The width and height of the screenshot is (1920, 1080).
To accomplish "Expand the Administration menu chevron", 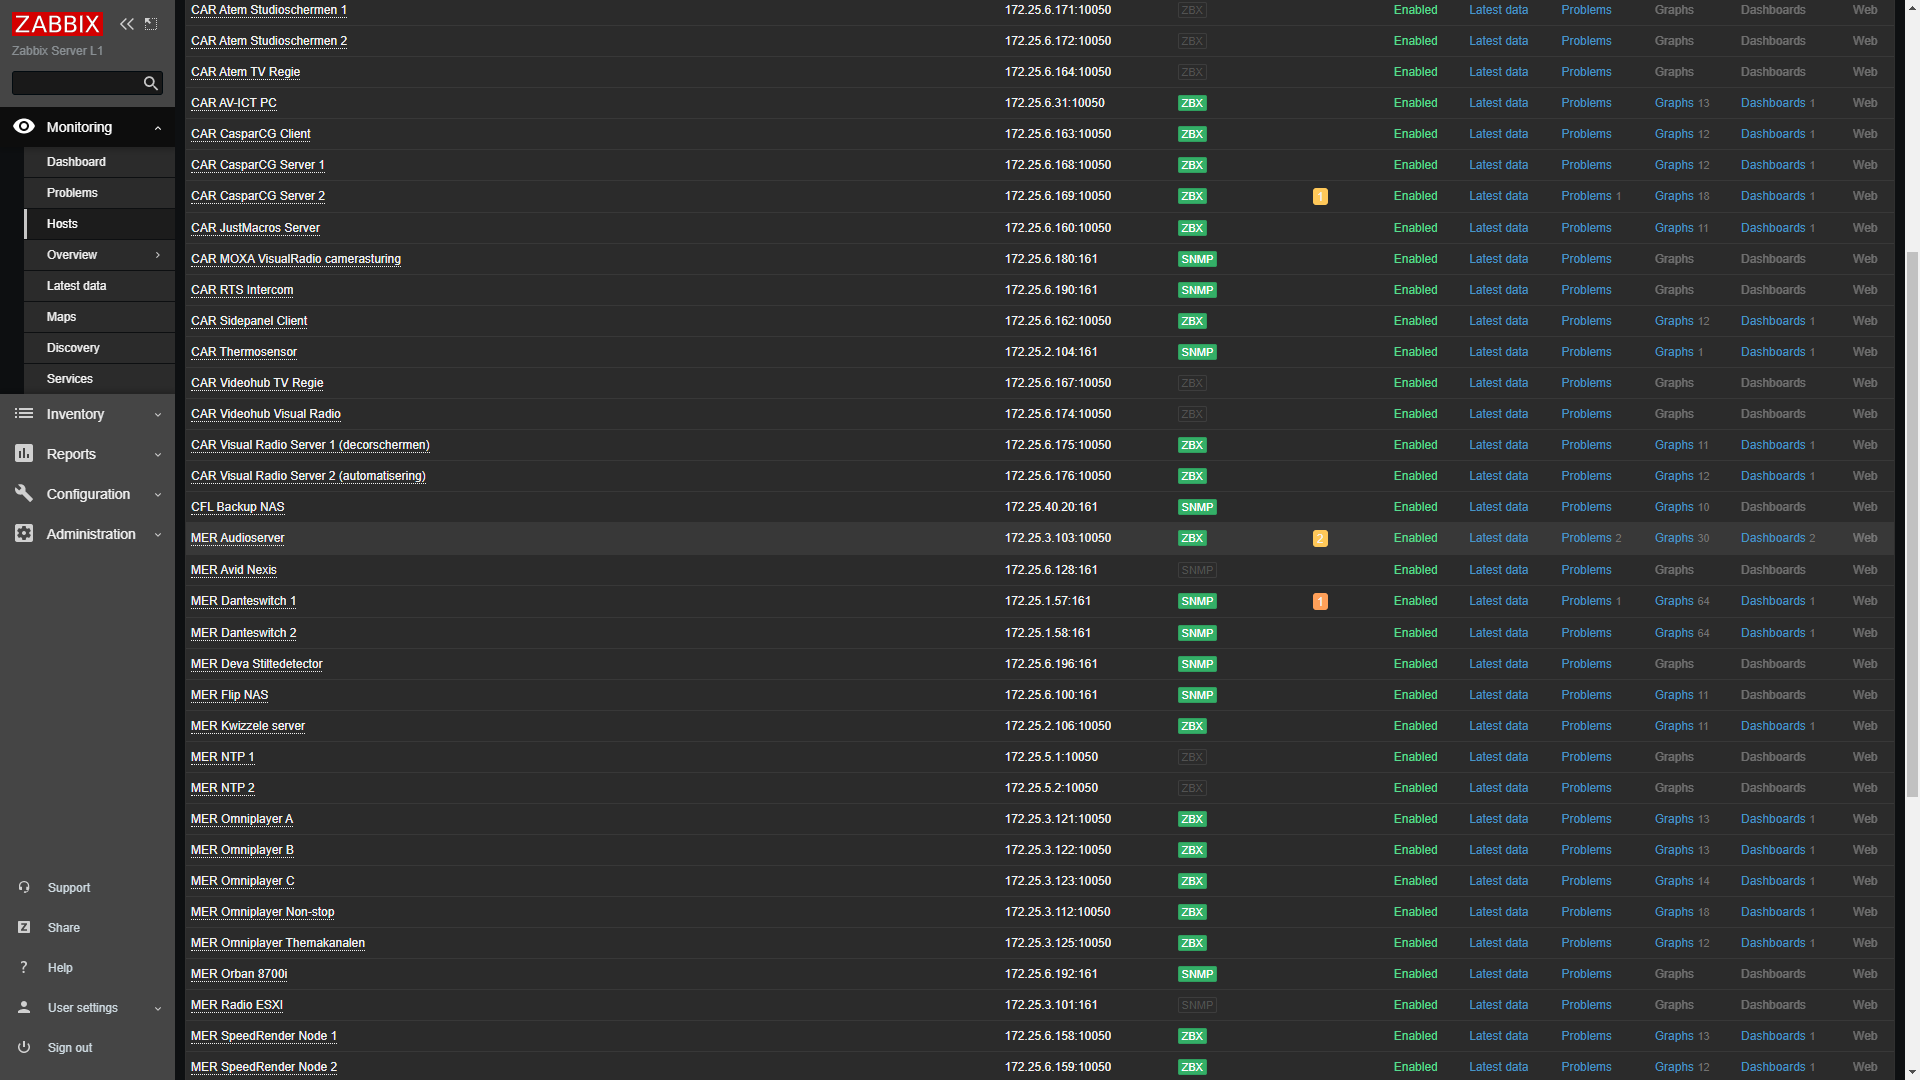I will click(157, 535).
